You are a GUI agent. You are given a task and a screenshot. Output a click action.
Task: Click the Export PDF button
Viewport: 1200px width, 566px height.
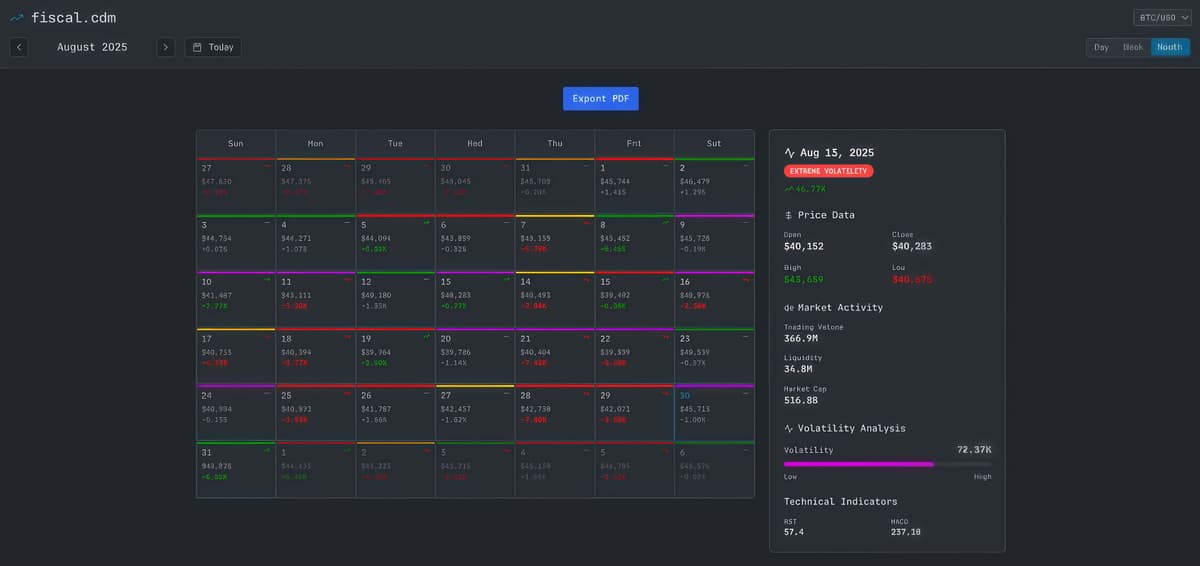(x=600, y=99)
